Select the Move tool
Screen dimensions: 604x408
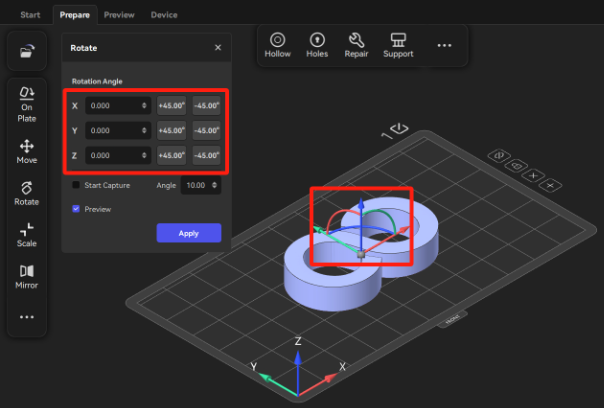[x=27, y=151]
